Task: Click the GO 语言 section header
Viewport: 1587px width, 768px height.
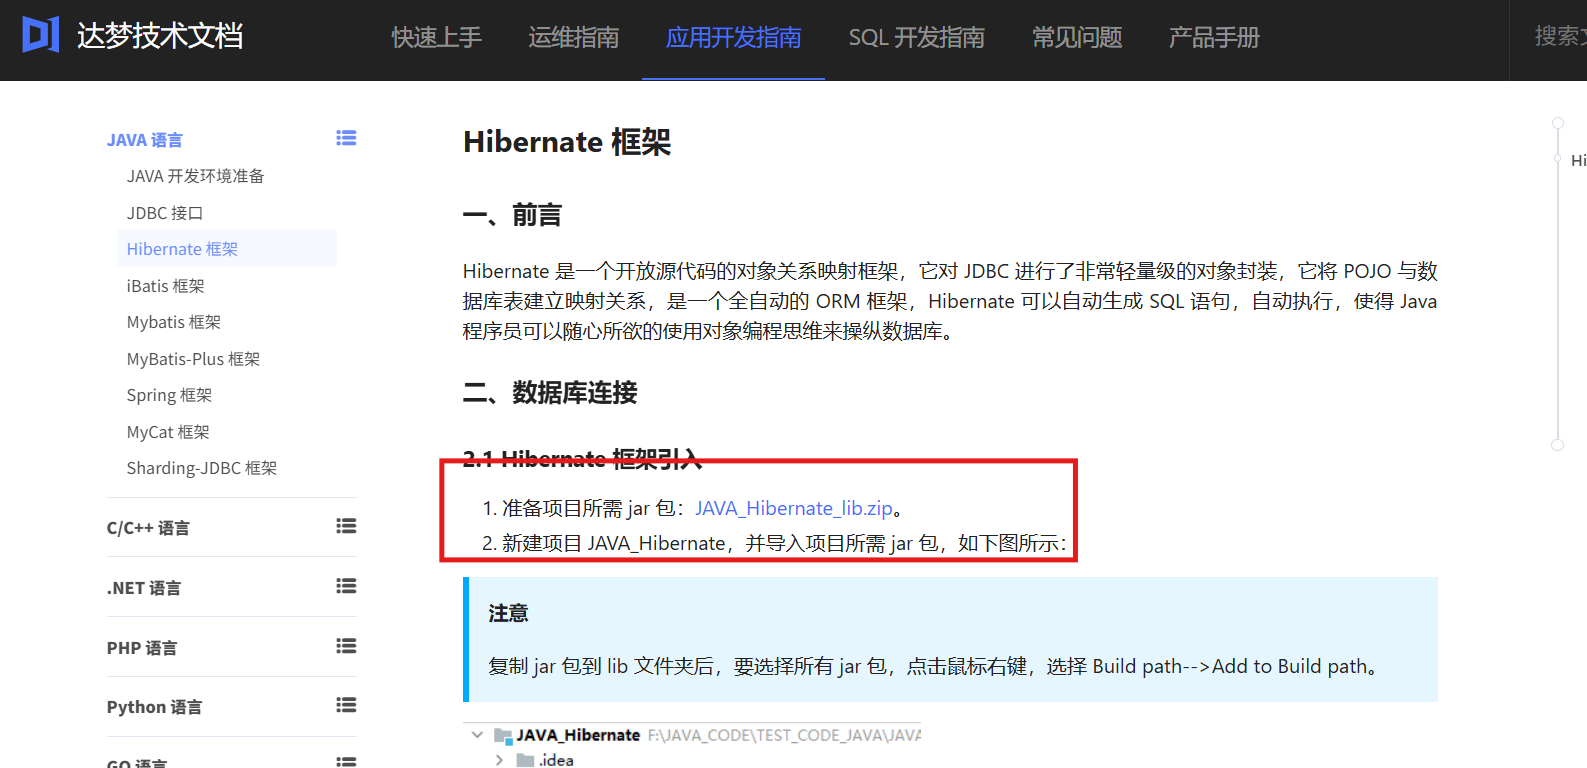Action: [137, 763]
